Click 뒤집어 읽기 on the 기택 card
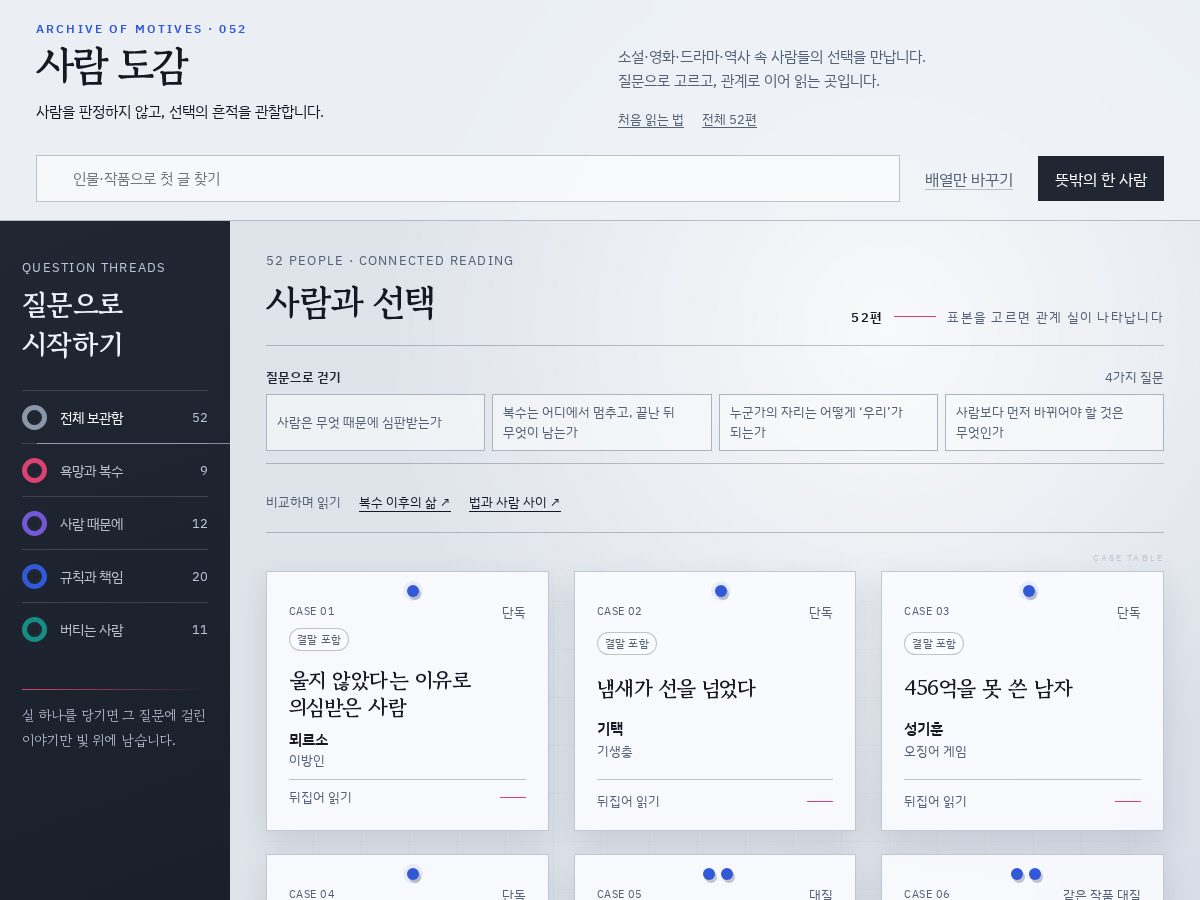This screenshot has width=1200, height=900. 628,802
